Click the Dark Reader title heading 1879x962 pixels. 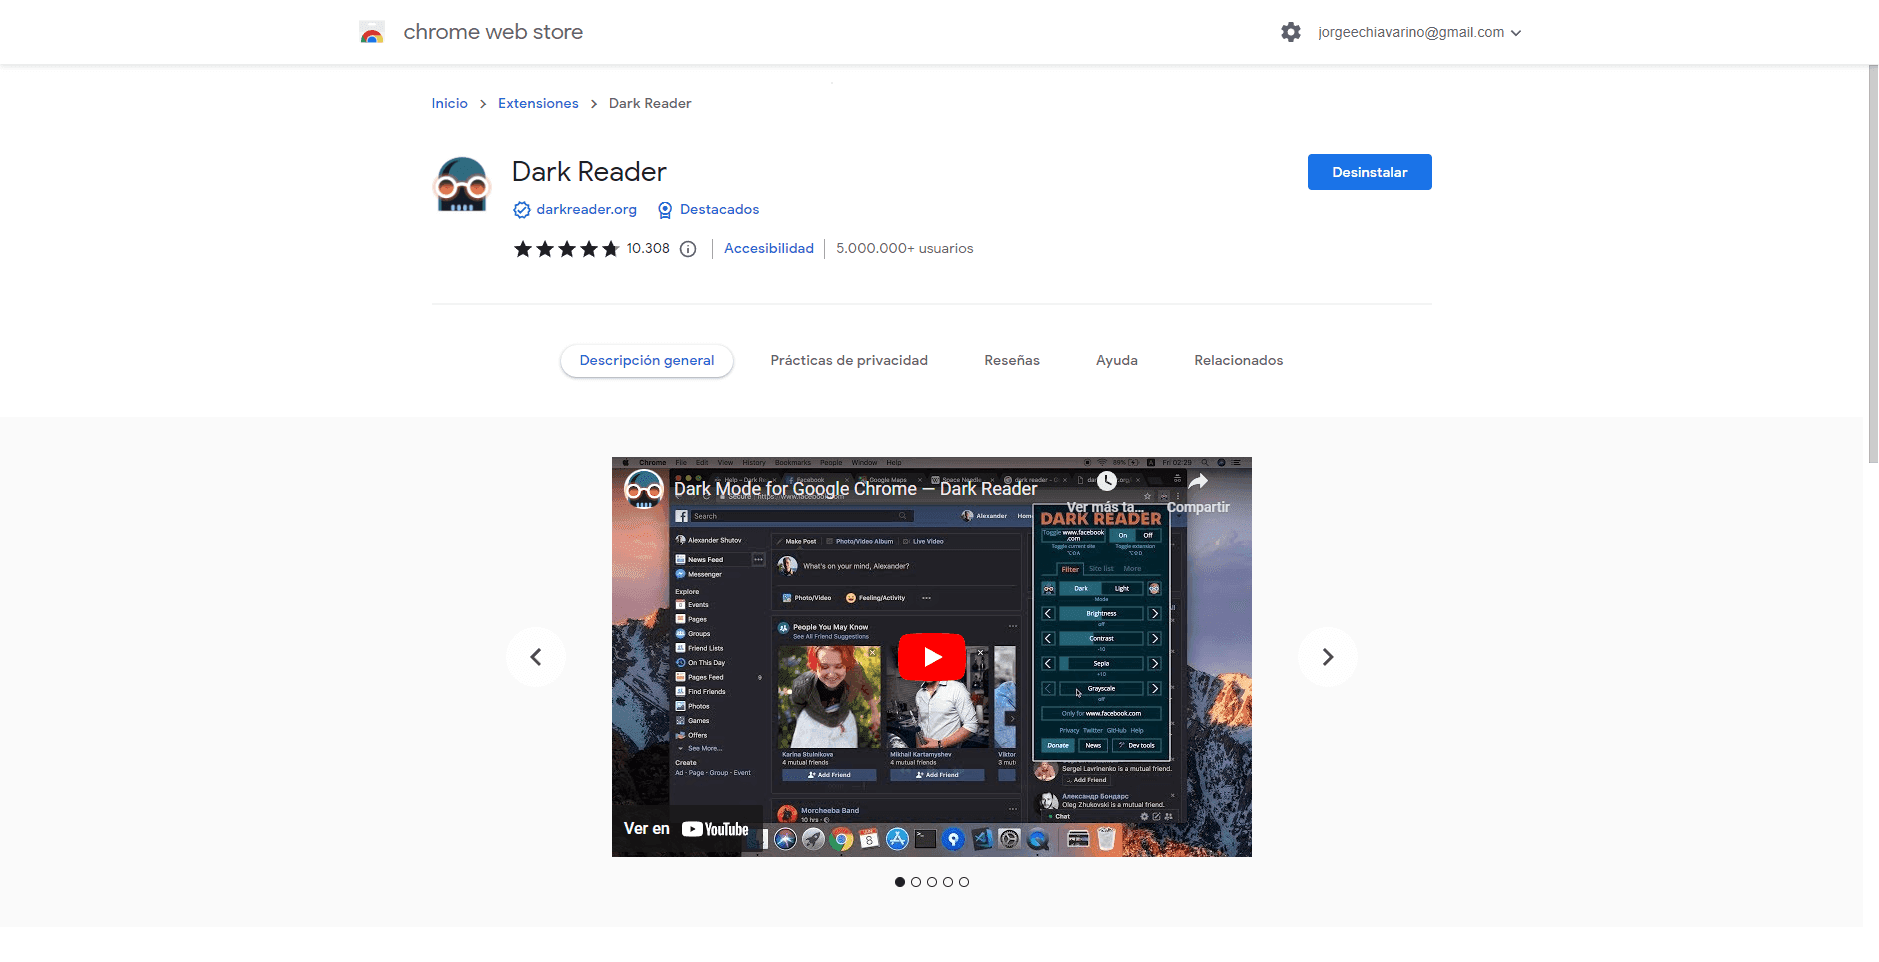point(589,172)
